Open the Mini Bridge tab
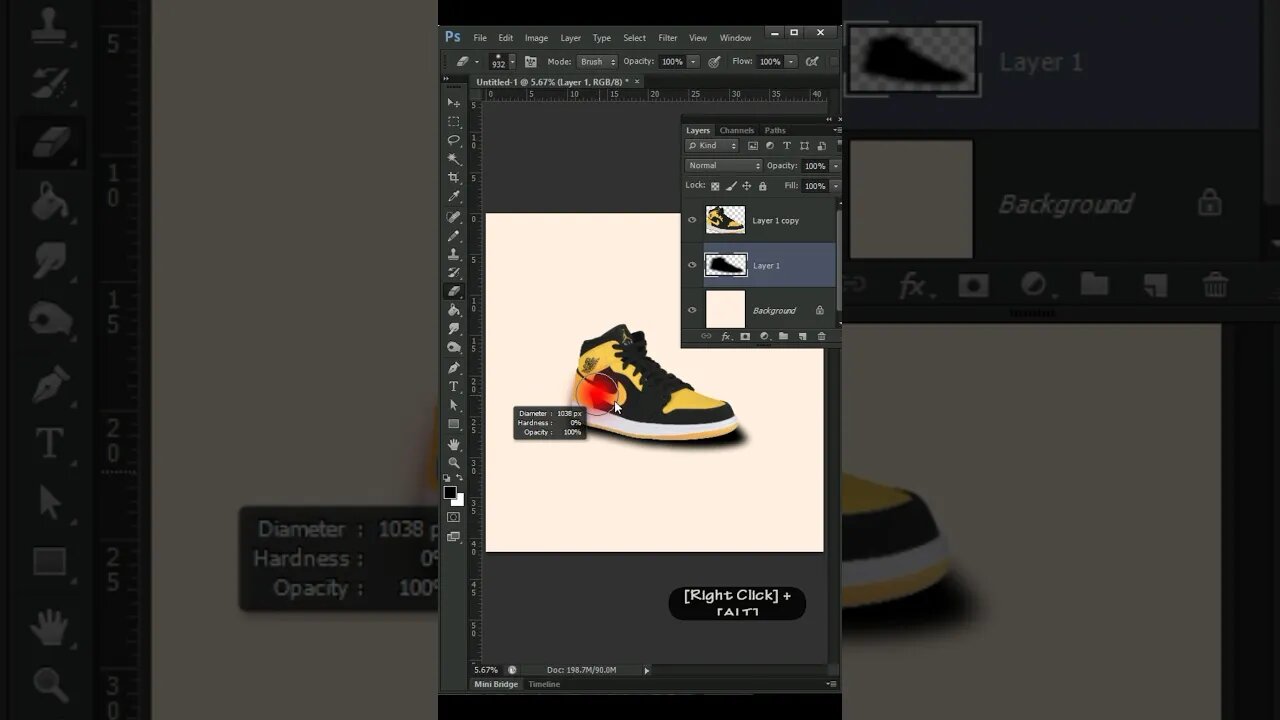Screen dimensions: 1280x720 [496, 684]
